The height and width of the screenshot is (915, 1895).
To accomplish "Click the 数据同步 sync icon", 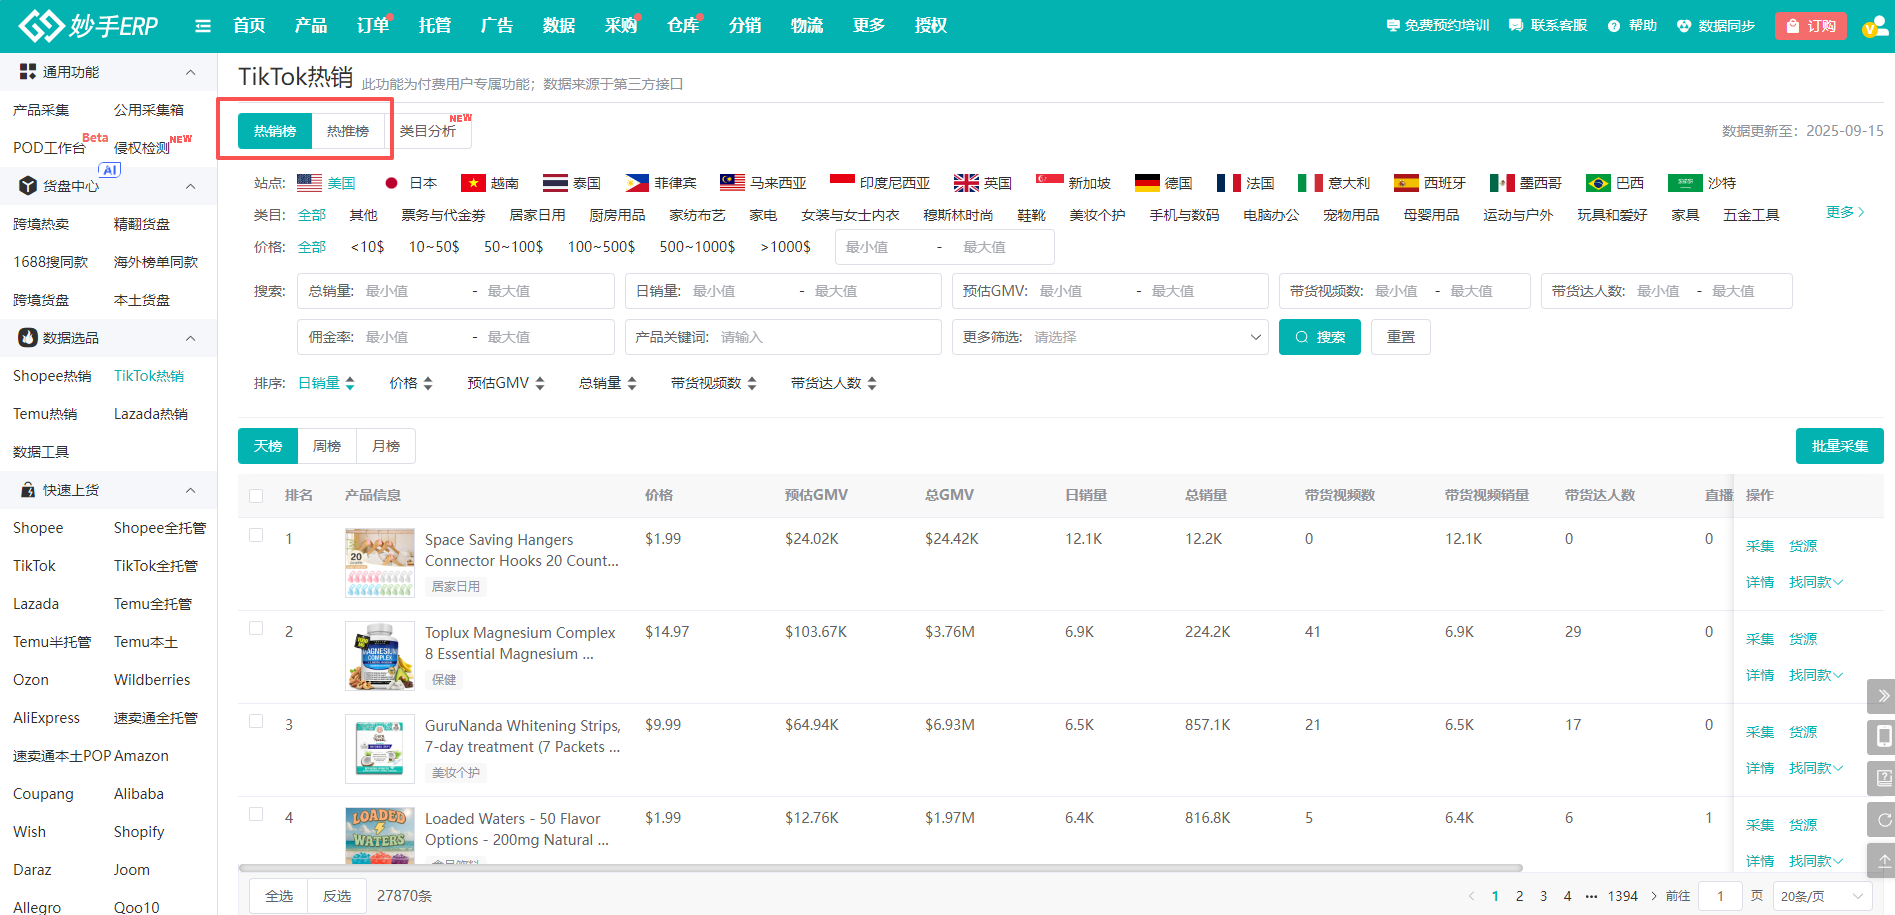I will click(1684, 26).
